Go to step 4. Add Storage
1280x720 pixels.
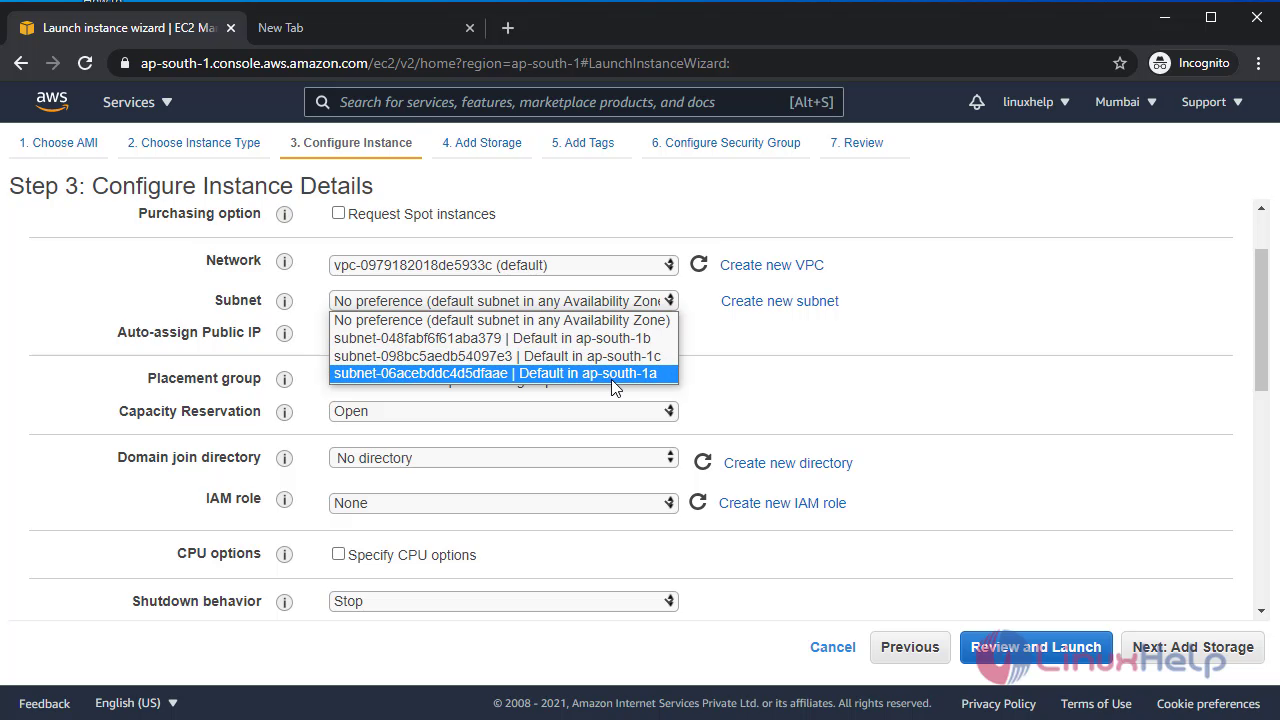[482, 143]
